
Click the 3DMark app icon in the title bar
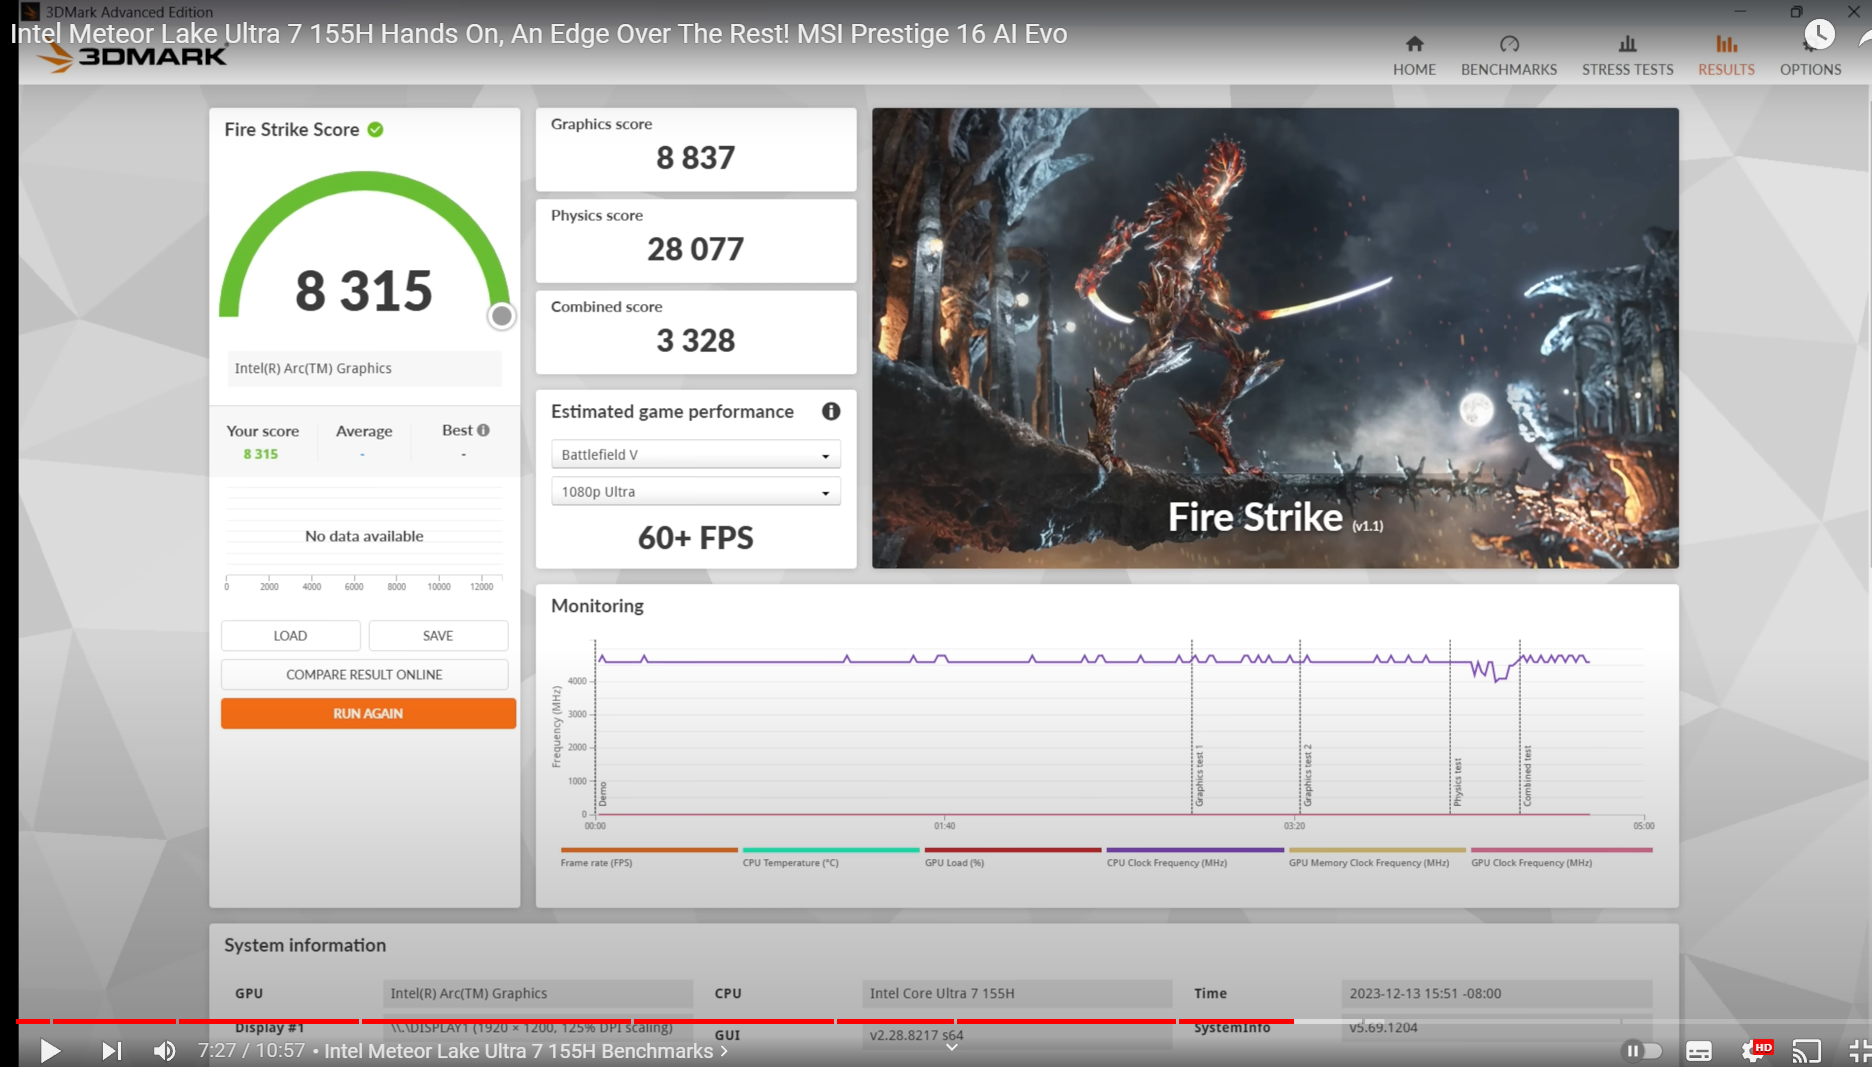[30, 12]
